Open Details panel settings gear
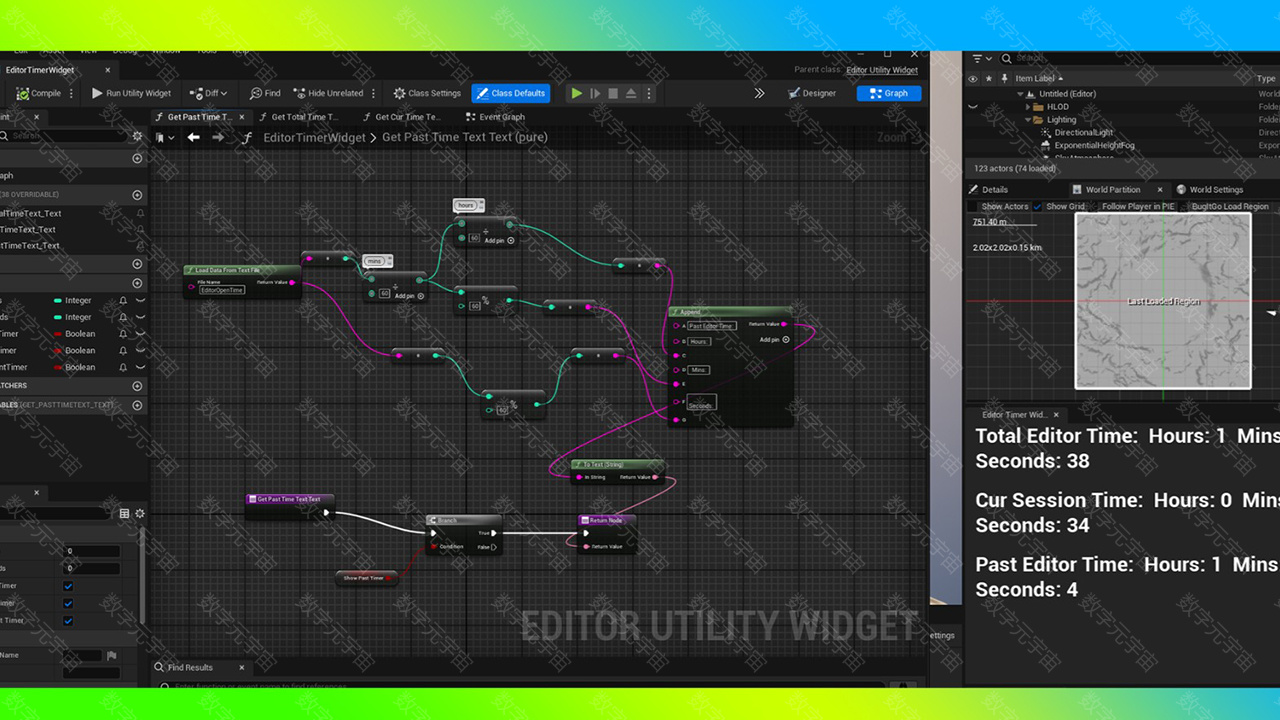Viewport: 1280px width, 720px height. click(139, 513)
